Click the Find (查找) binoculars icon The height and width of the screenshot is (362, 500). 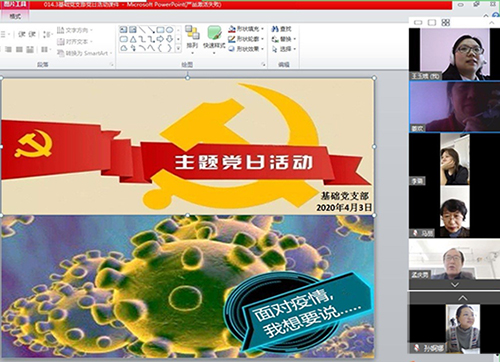pos(275,29)
